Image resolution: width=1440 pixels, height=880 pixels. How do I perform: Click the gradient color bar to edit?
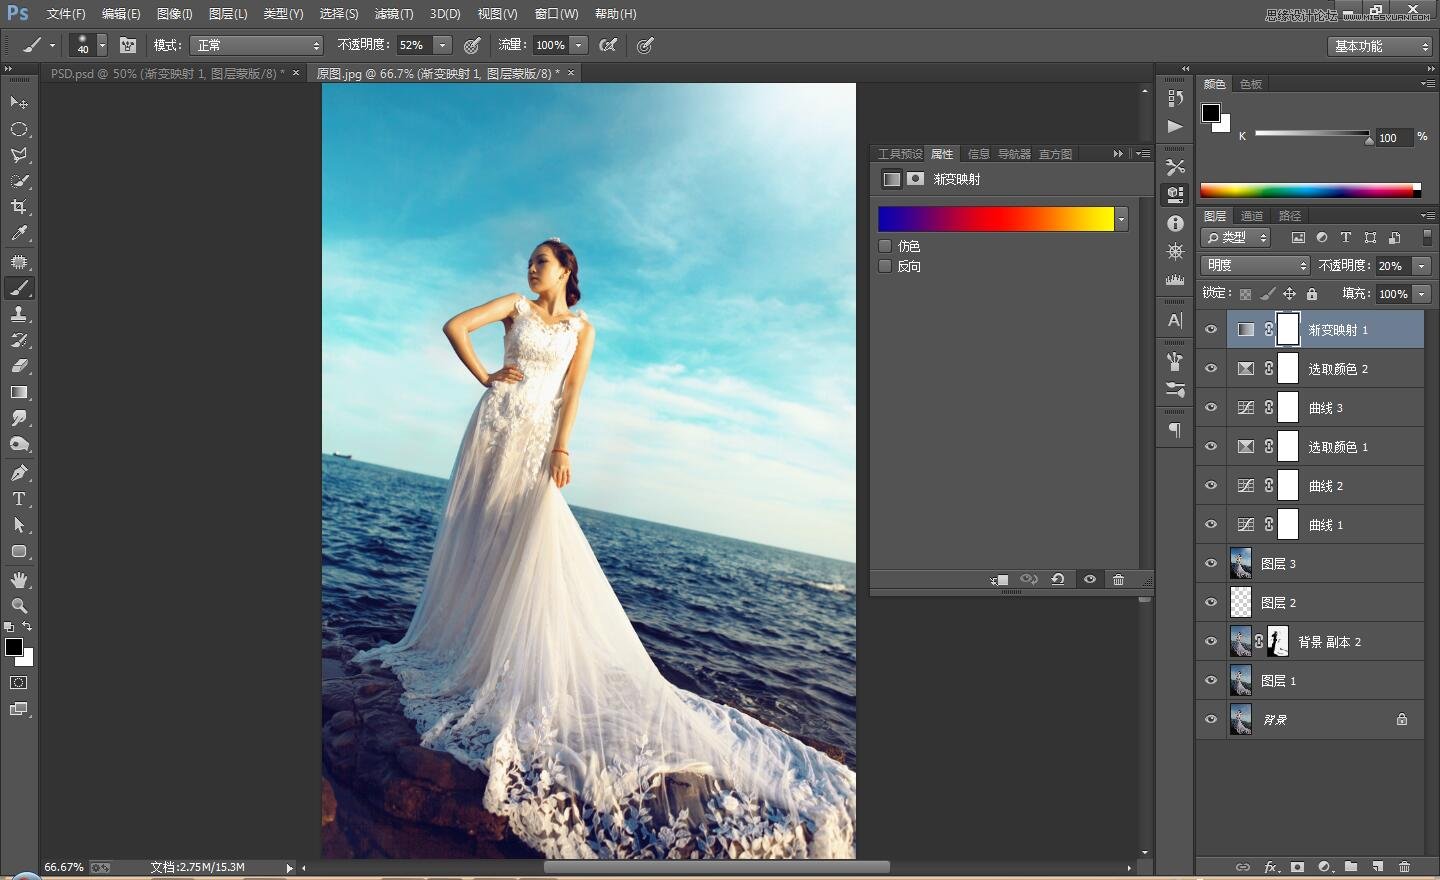tap(995, 219)
